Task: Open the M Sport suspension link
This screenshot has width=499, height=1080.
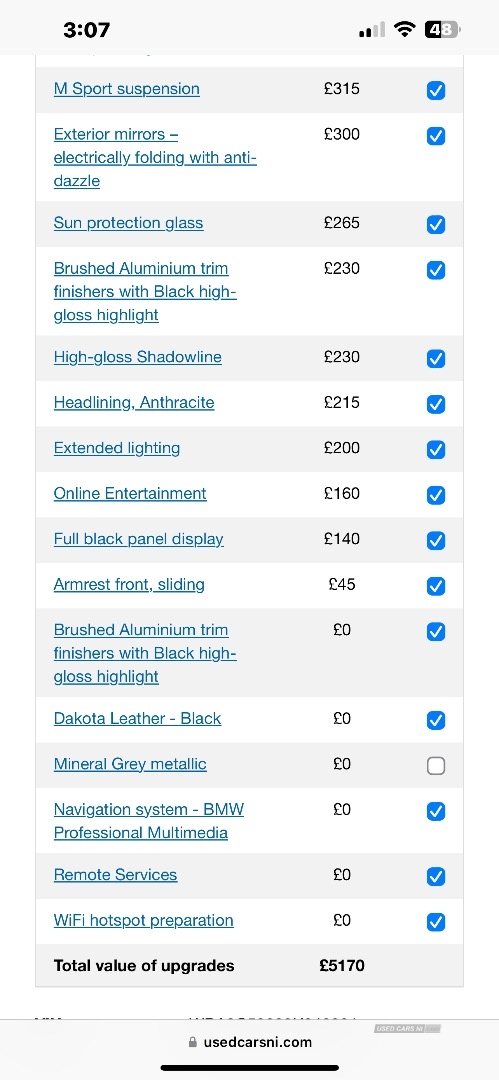Action: (x=127, y=89)
